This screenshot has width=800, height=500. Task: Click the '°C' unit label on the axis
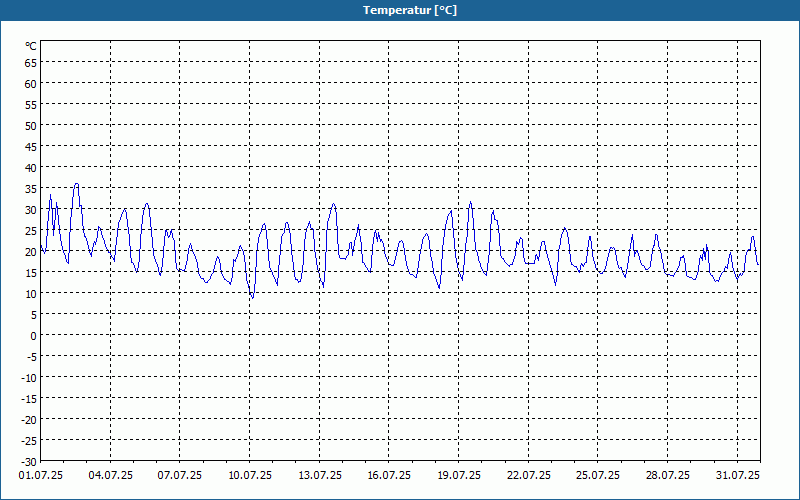tap(31, 46)
